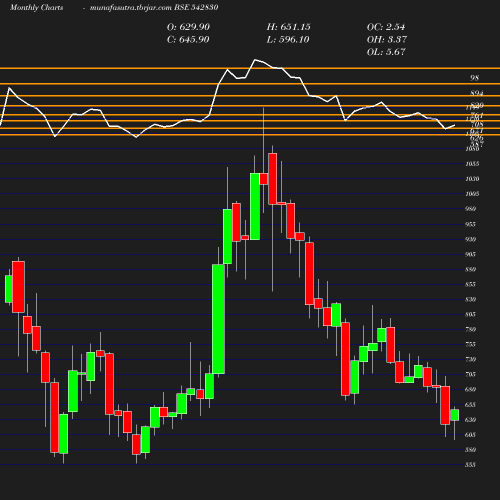
Task: Click the high value 'H: 651.15'
Action: click(x=288, y=27)
